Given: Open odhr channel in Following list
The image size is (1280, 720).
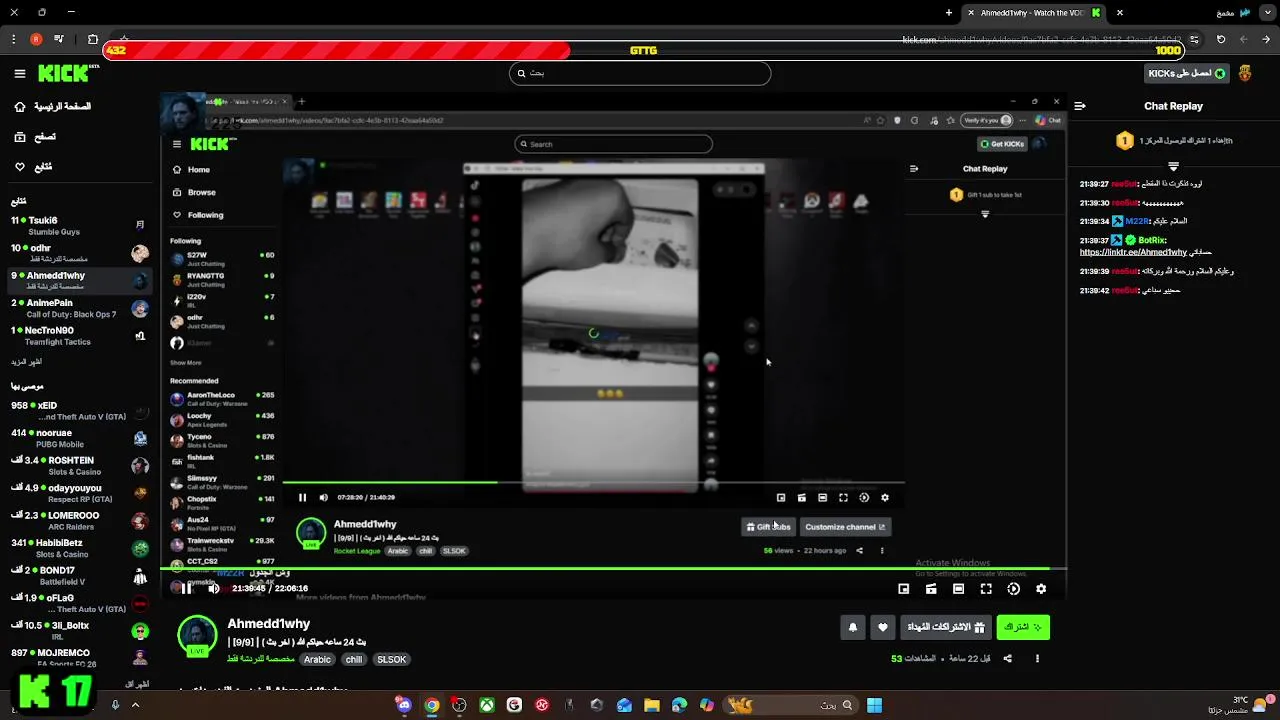Looking at the screenshot, I should pos(78,253).
